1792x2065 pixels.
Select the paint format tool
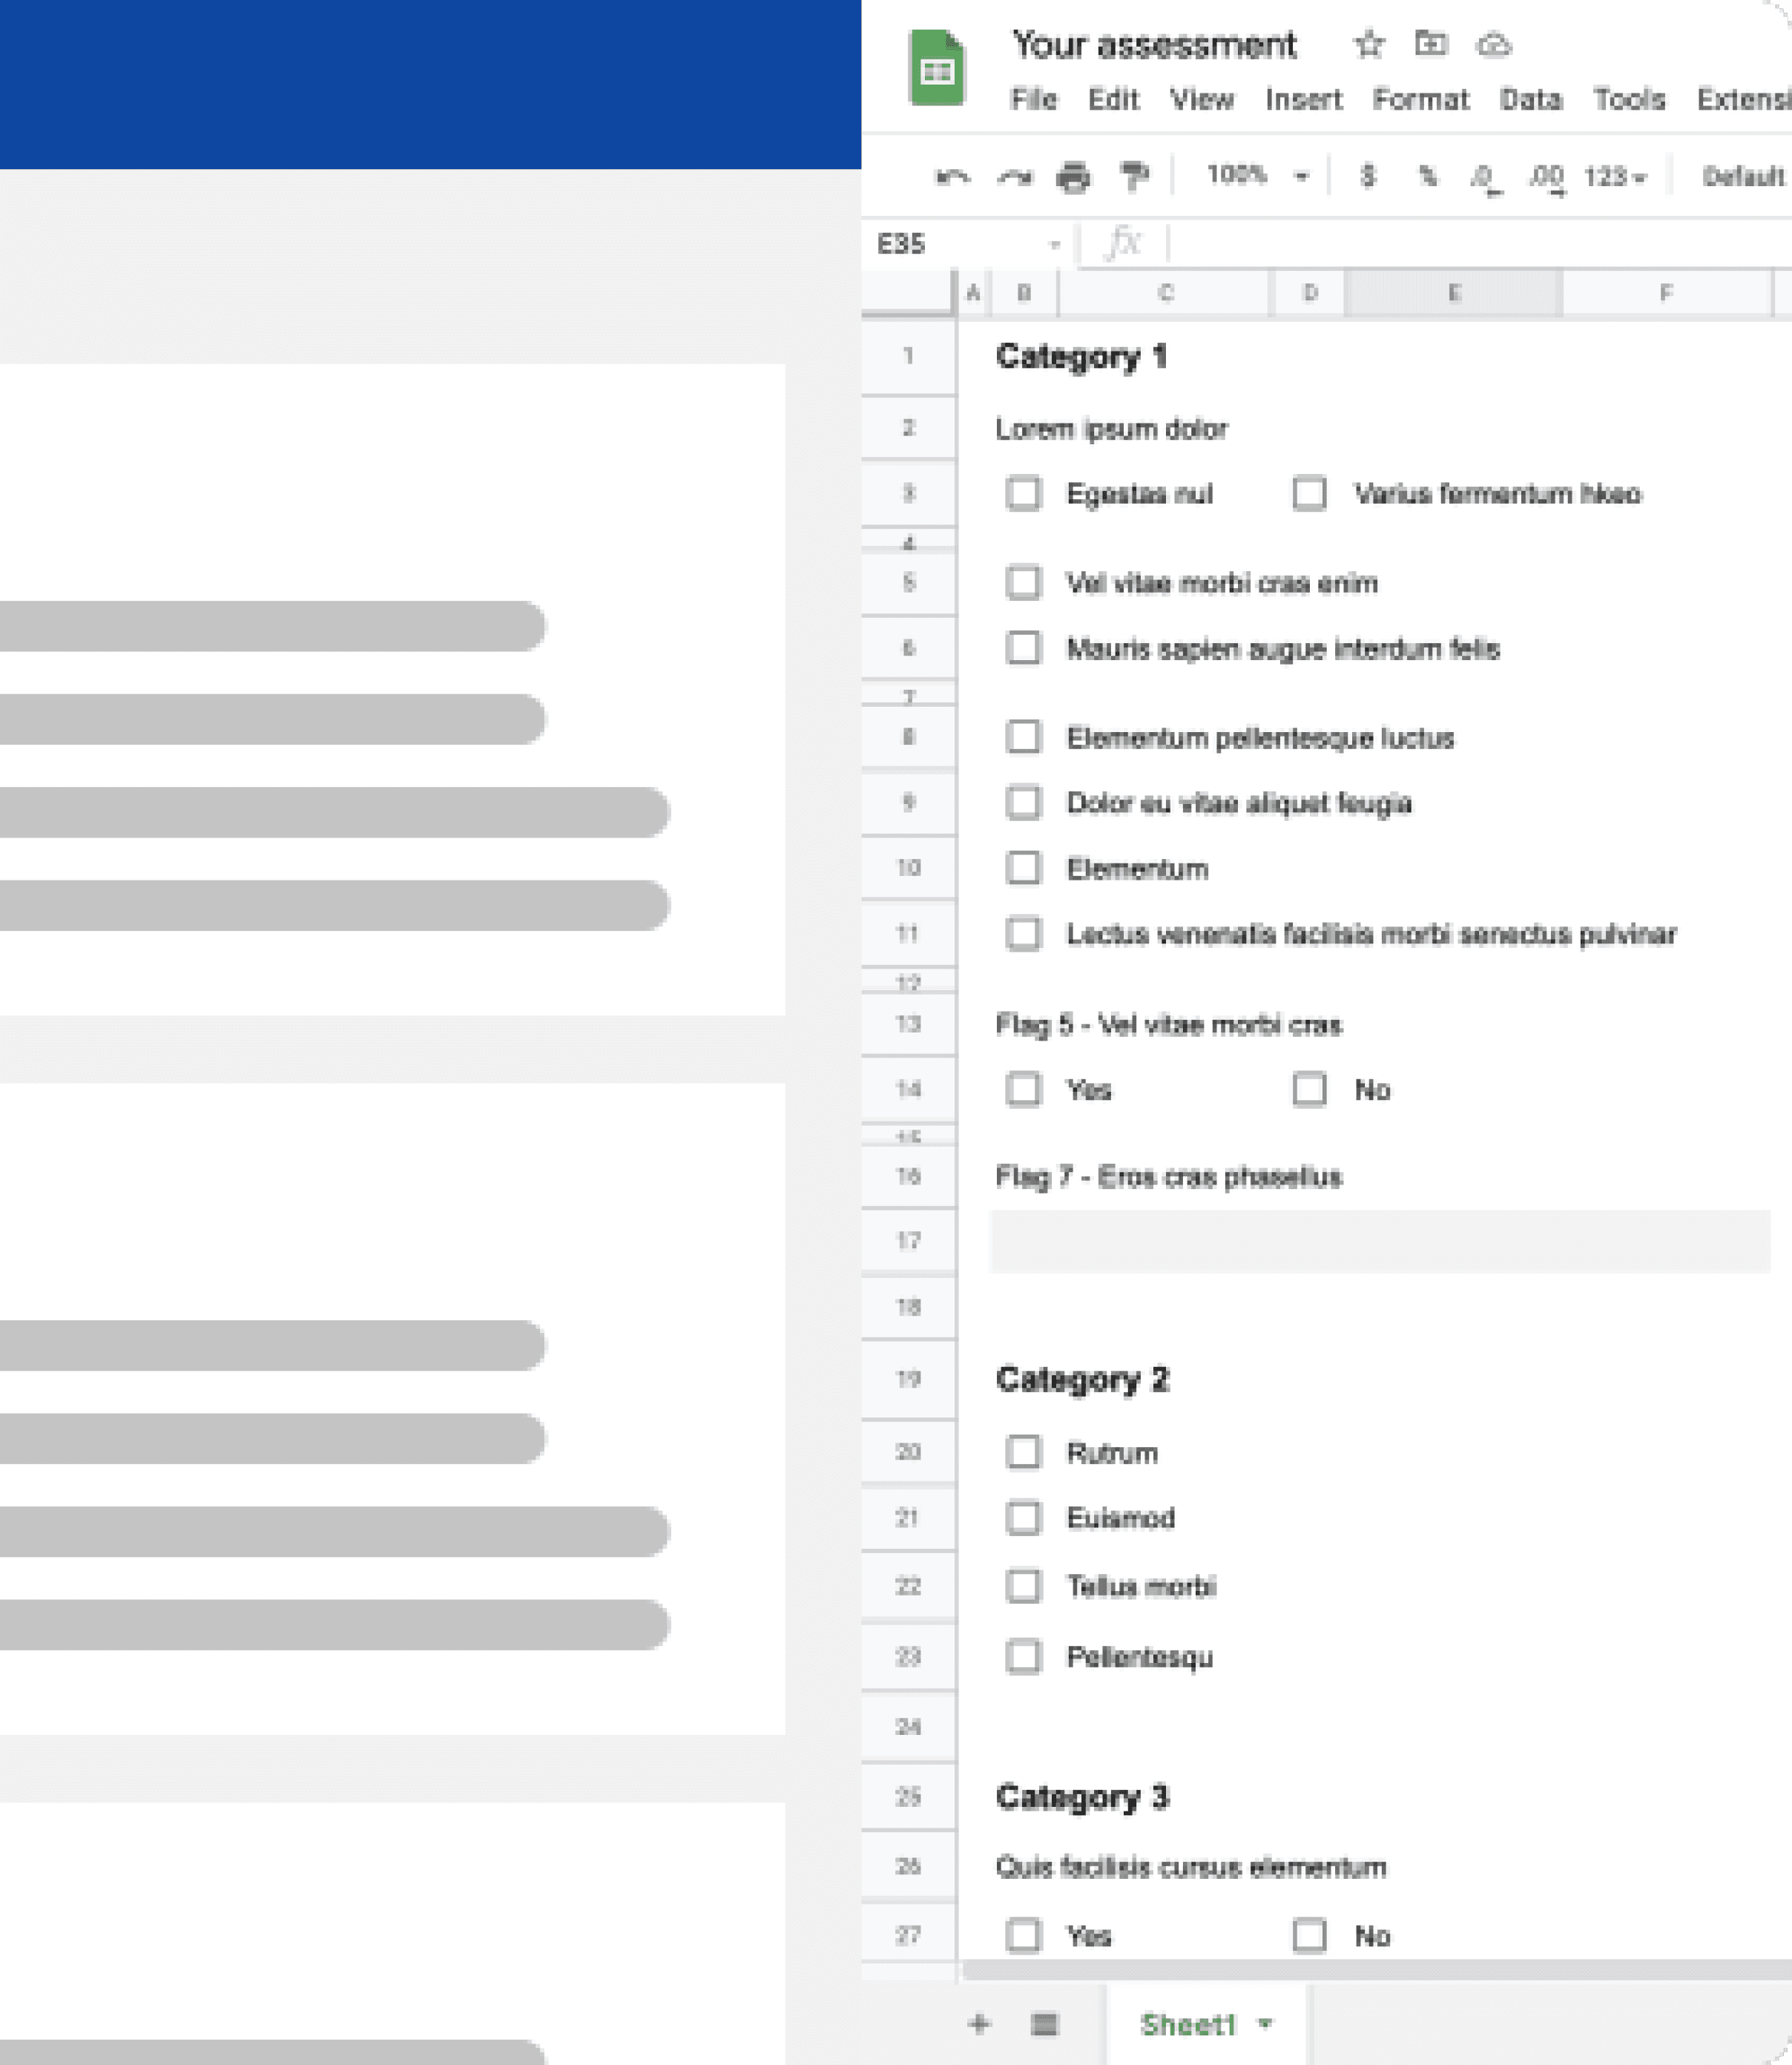click(1134, 177)
